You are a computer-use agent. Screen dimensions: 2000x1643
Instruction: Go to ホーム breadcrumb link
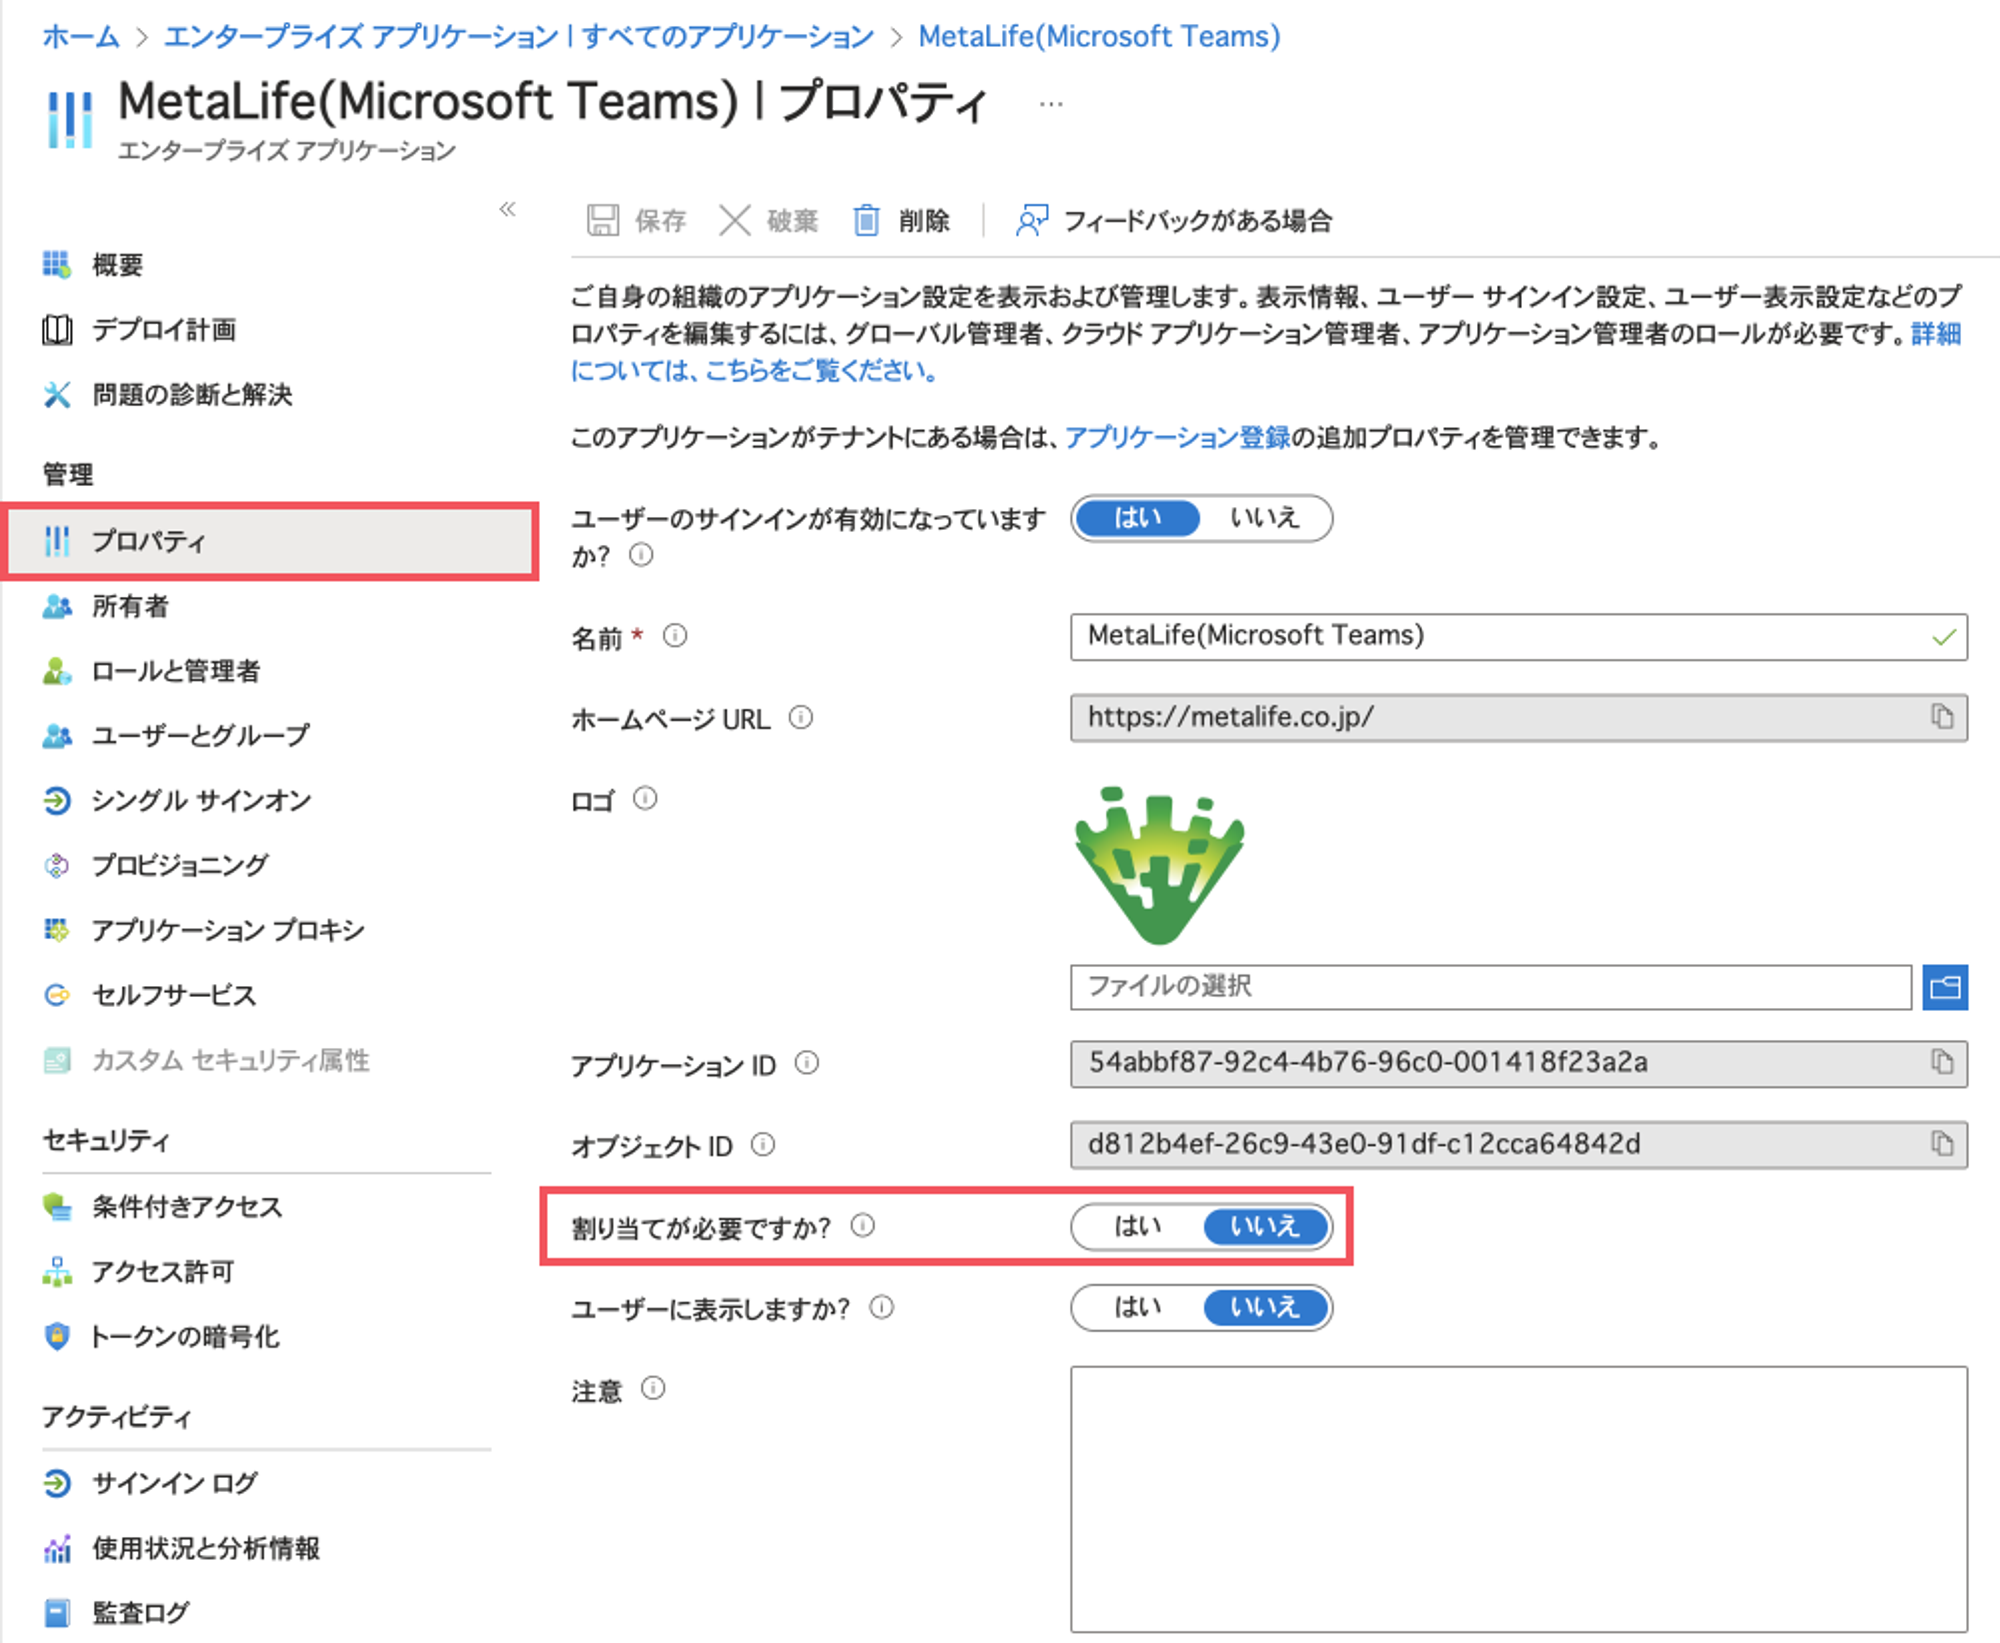(x=81, y=37)
